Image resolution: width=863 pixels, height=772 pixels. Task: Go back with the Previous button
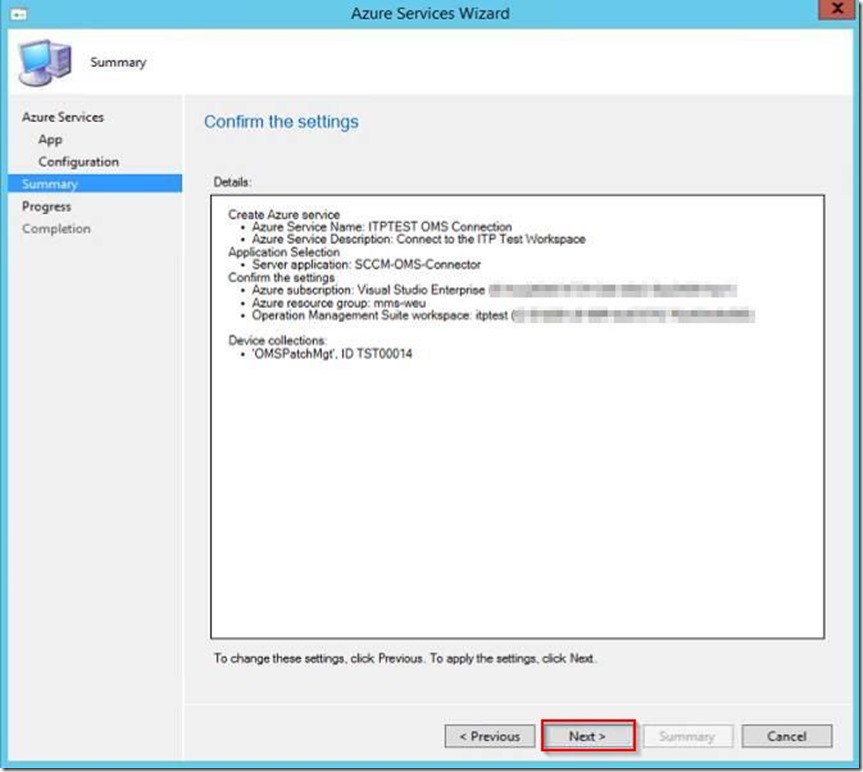click(490, 736)
